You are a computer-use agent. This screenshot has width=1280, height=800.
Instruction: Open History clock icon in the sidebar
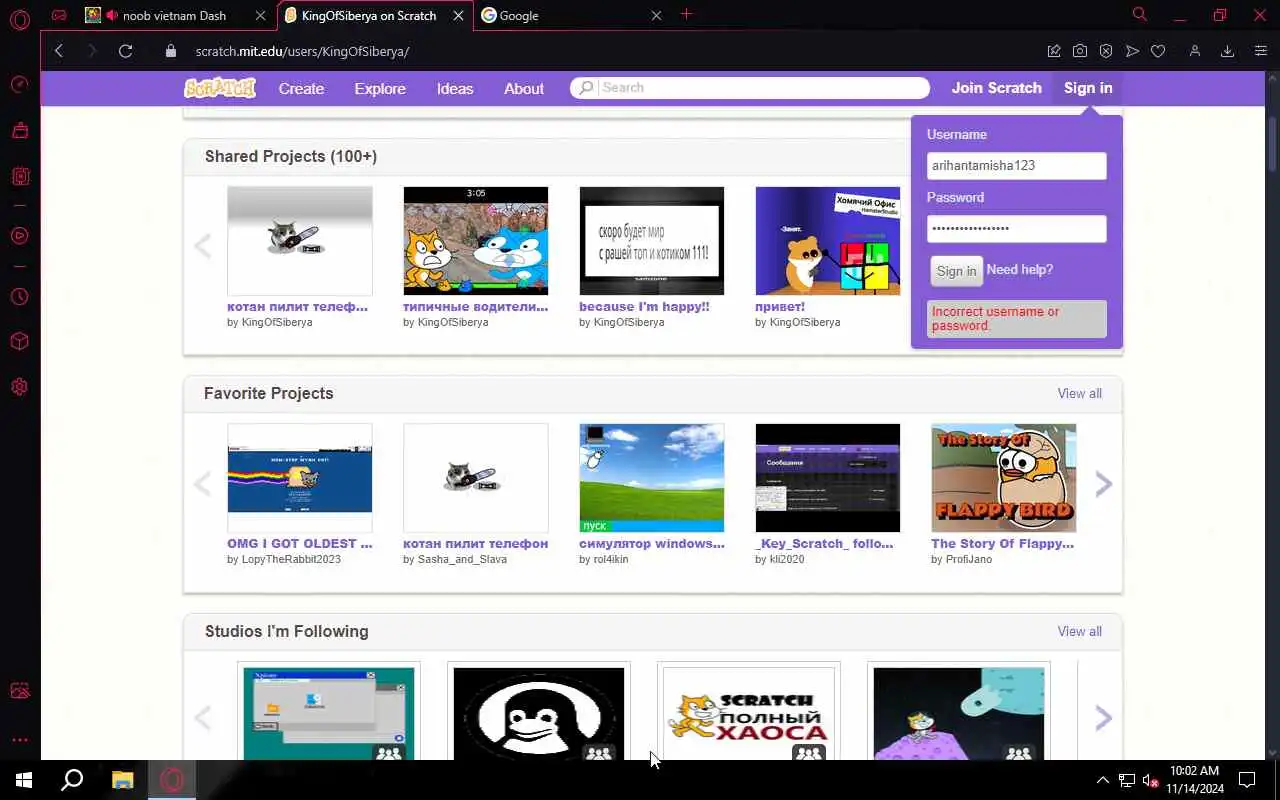pyautogui.click(x=19, y=297)
